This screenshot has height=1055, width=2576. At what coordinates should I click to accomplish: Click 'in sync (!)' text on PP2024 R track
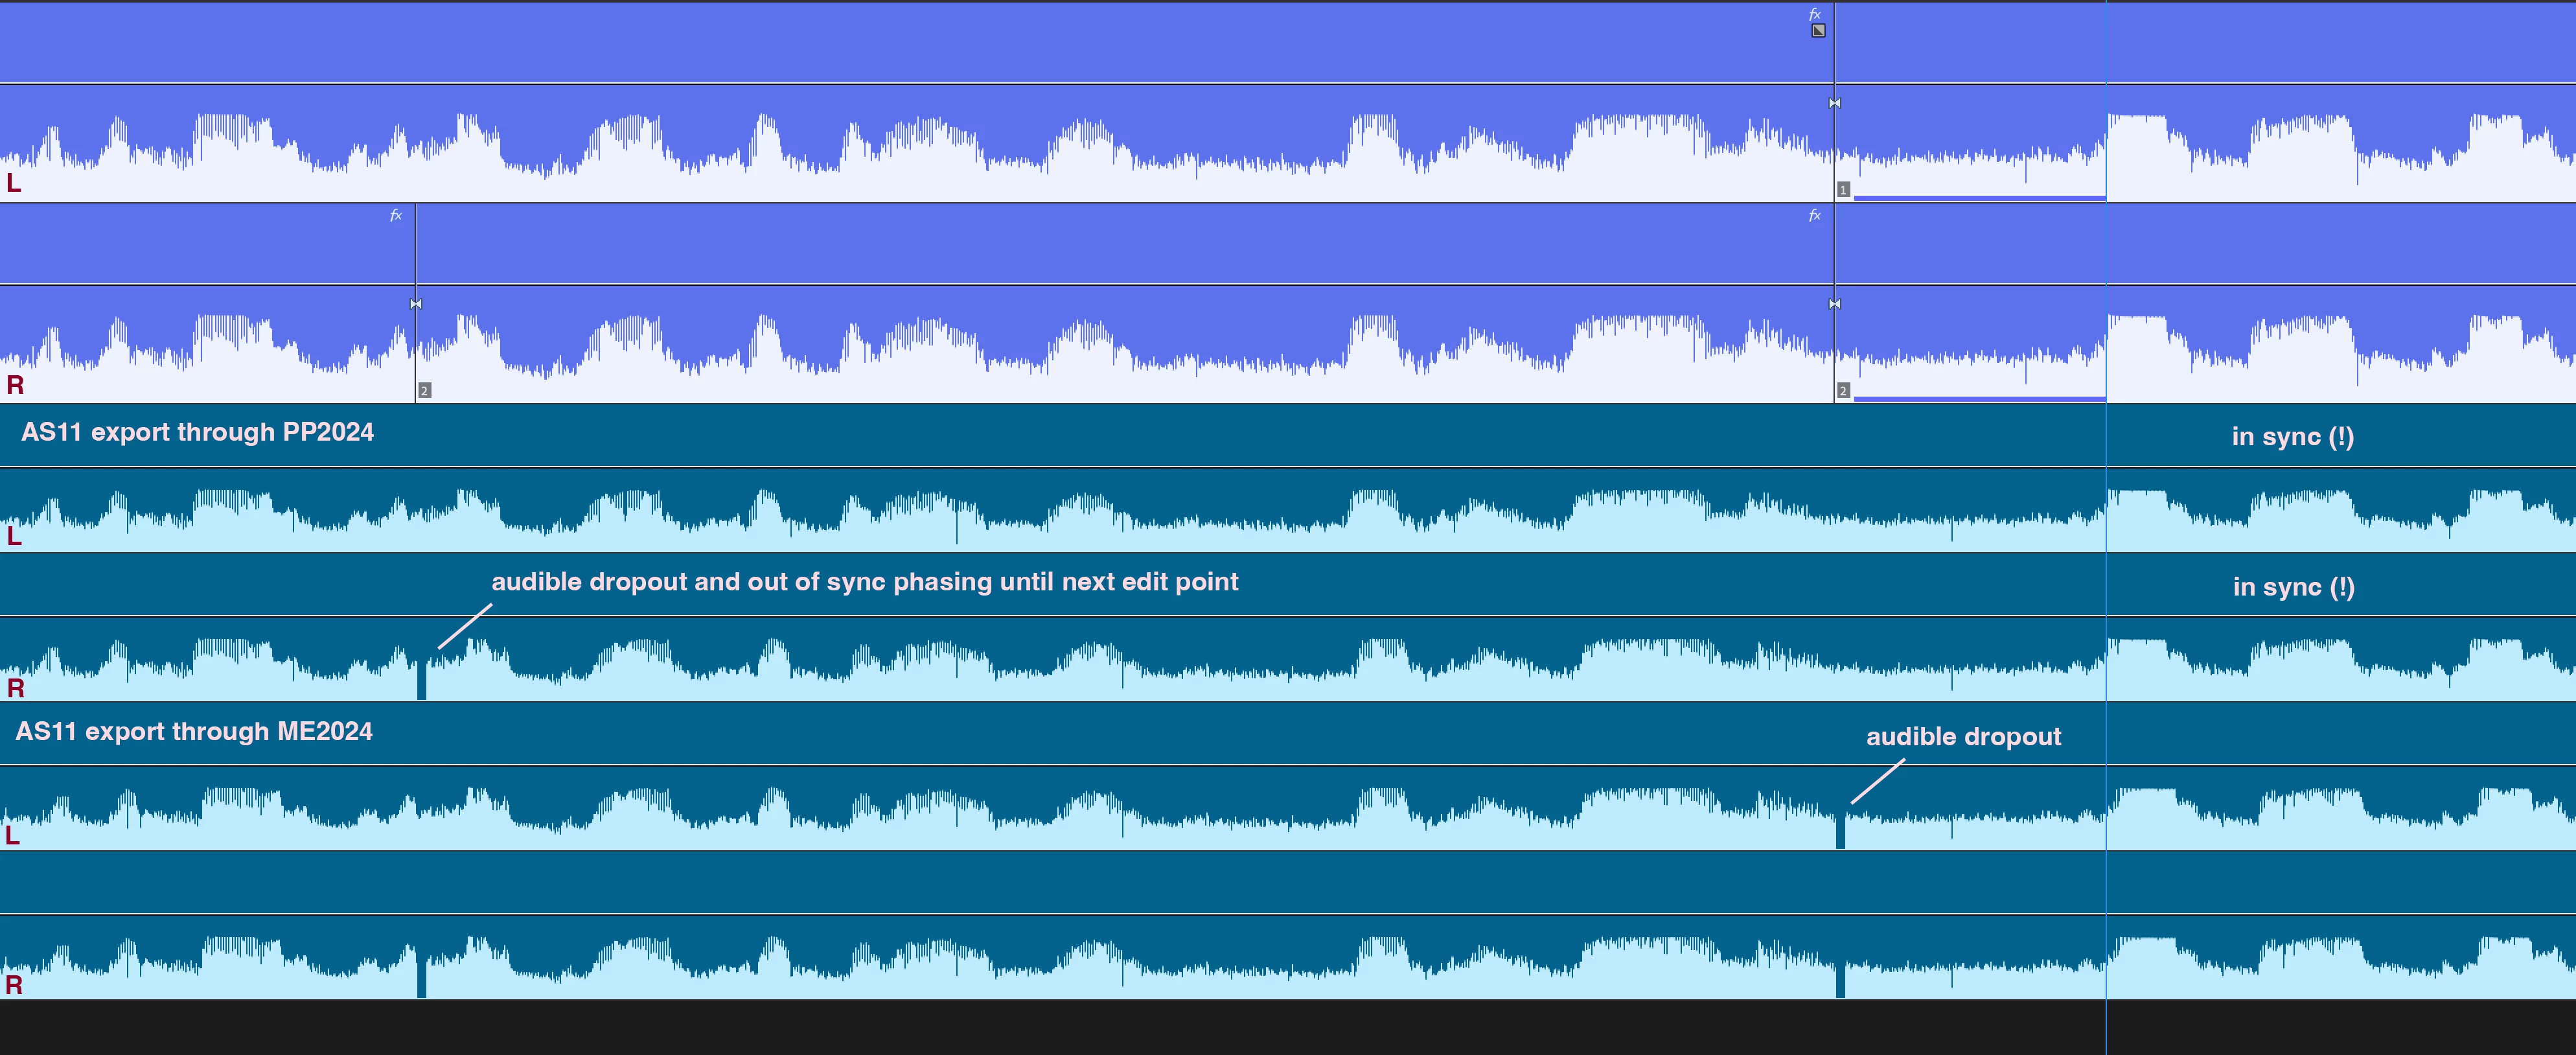pos(2293,587)
